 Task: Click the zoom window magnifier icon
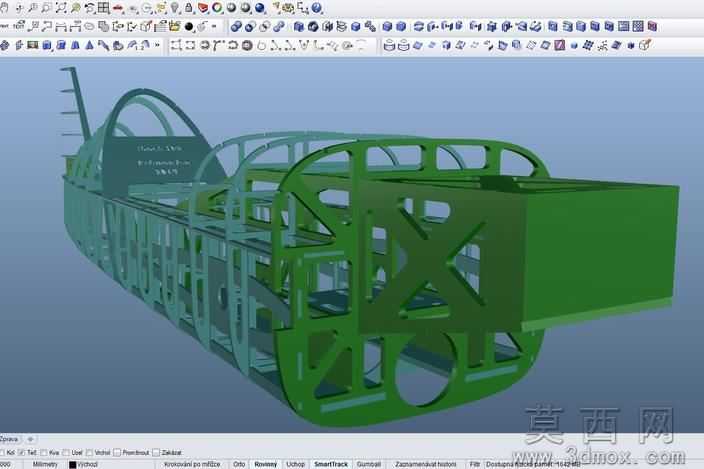click(x=47, y=8)
